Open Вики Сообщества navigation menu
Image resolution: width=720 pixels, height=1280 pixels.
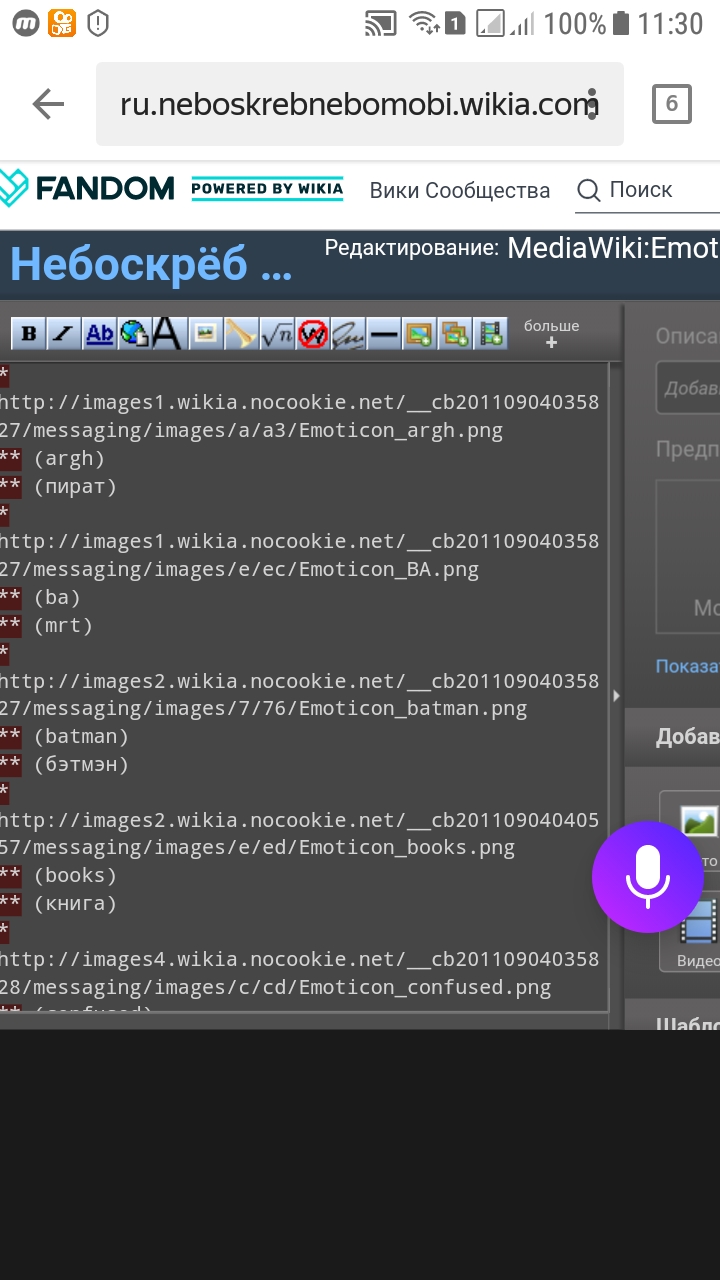(459, 190)
